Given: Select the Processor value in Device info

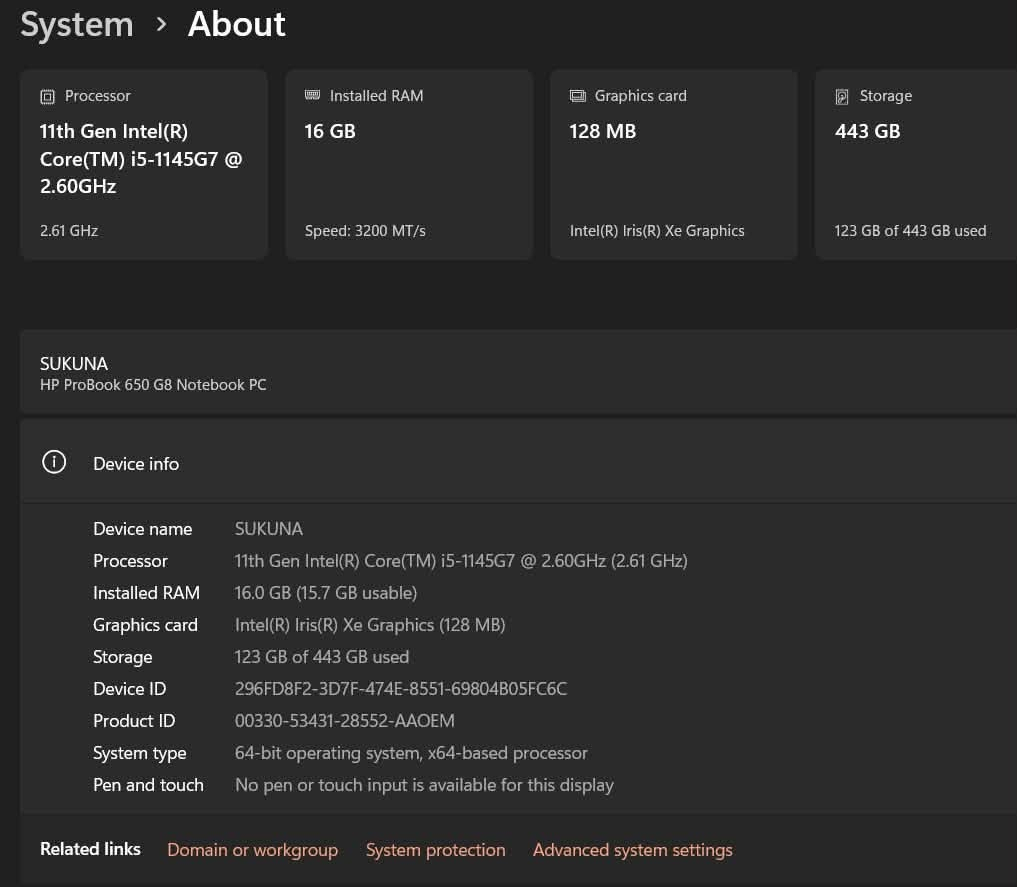Looking at the screenshot, I should (x=461, y=561).
